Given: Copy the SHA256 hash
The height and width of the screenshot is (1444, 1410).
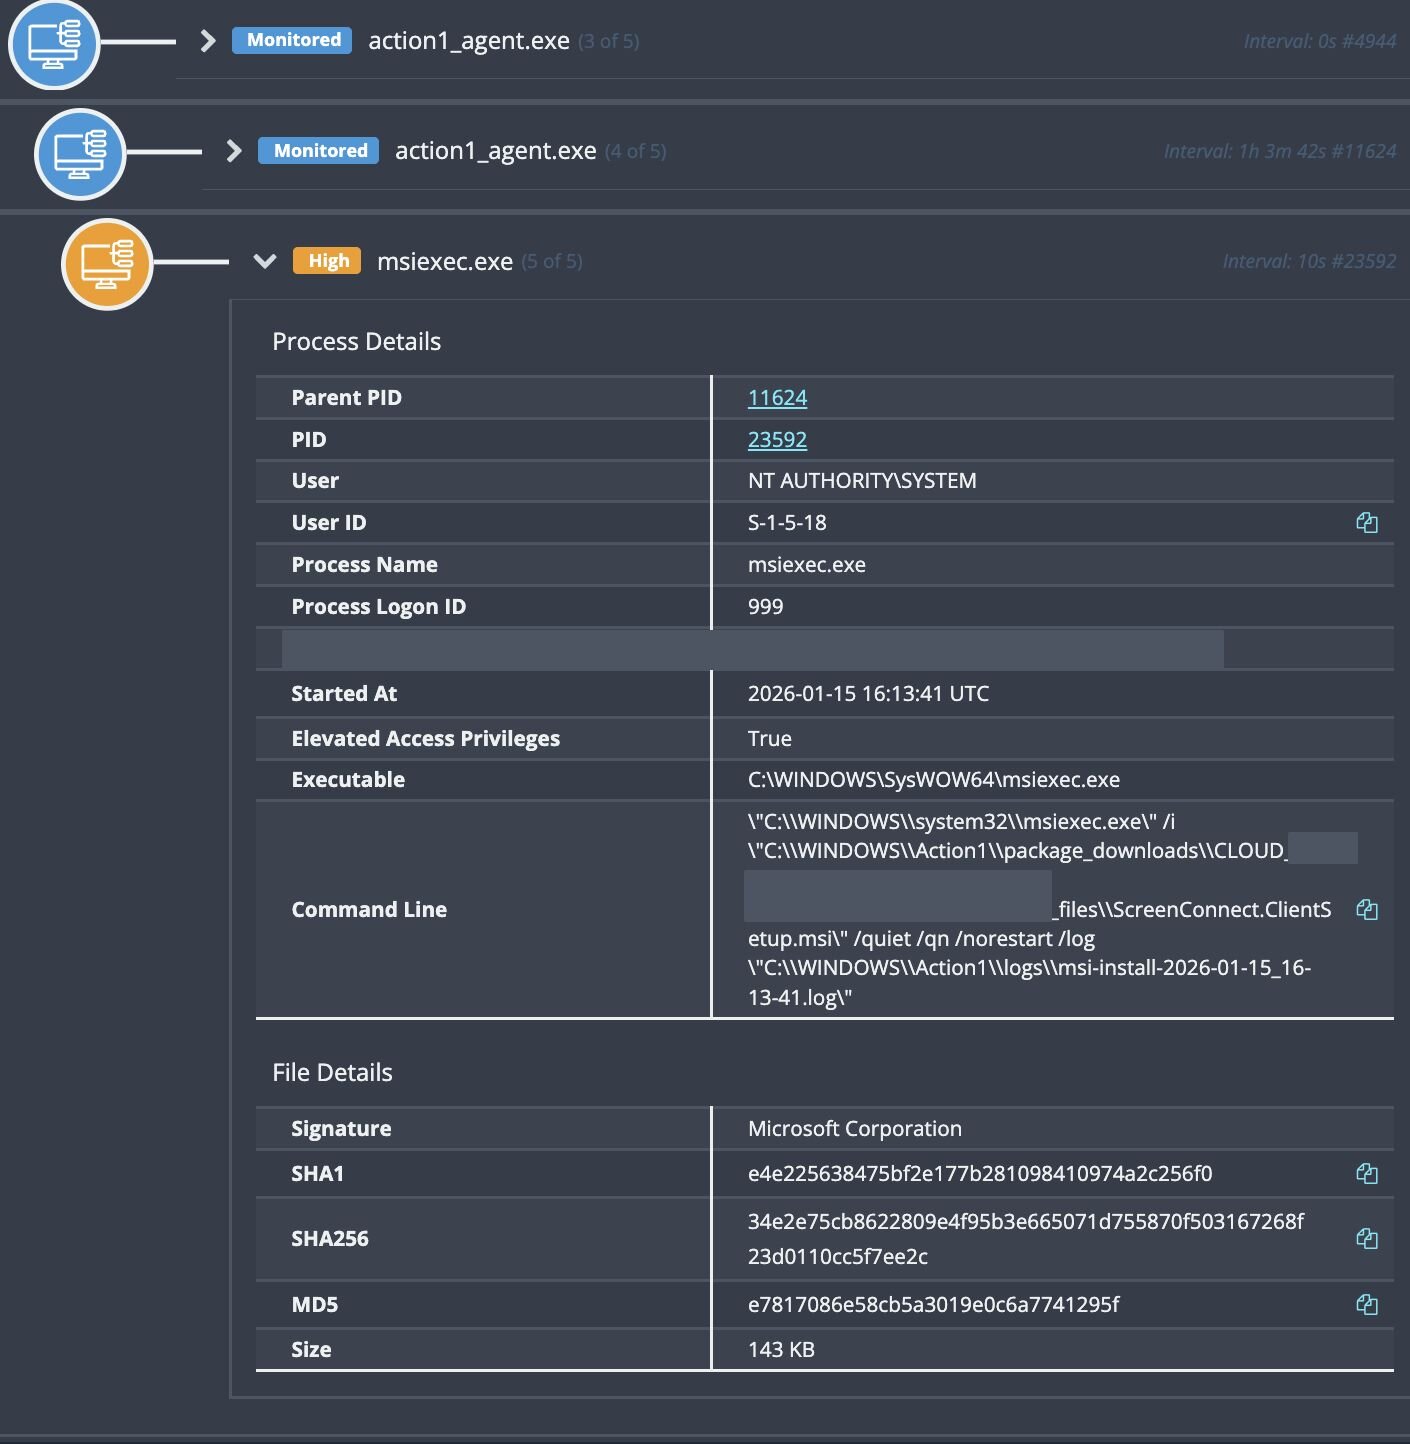Looking at the screenshot, I should pyautogui.click(x=1366, y=1239).
